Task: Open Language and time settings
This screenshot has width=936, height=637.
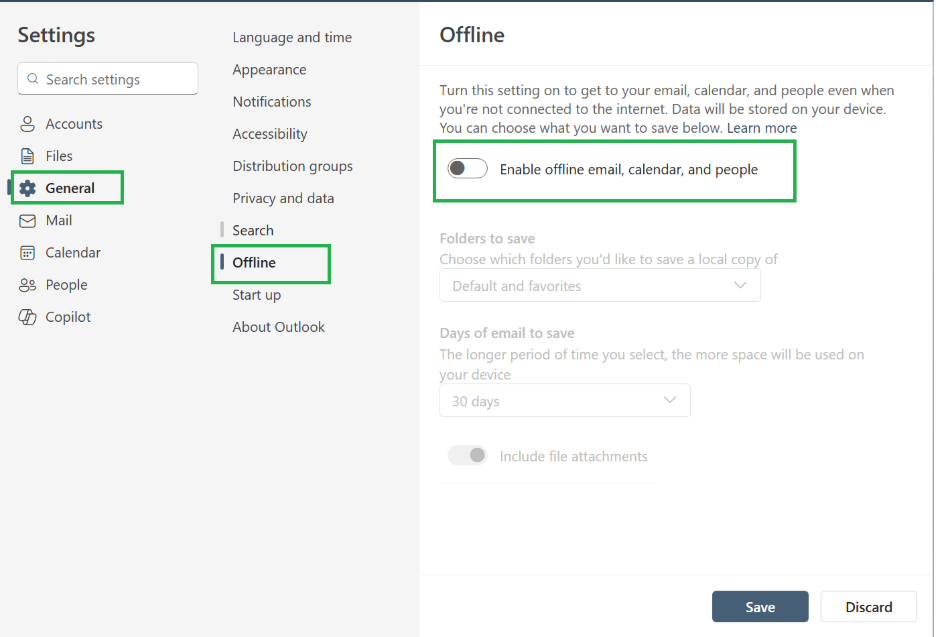Action: [x=292, y=37]
